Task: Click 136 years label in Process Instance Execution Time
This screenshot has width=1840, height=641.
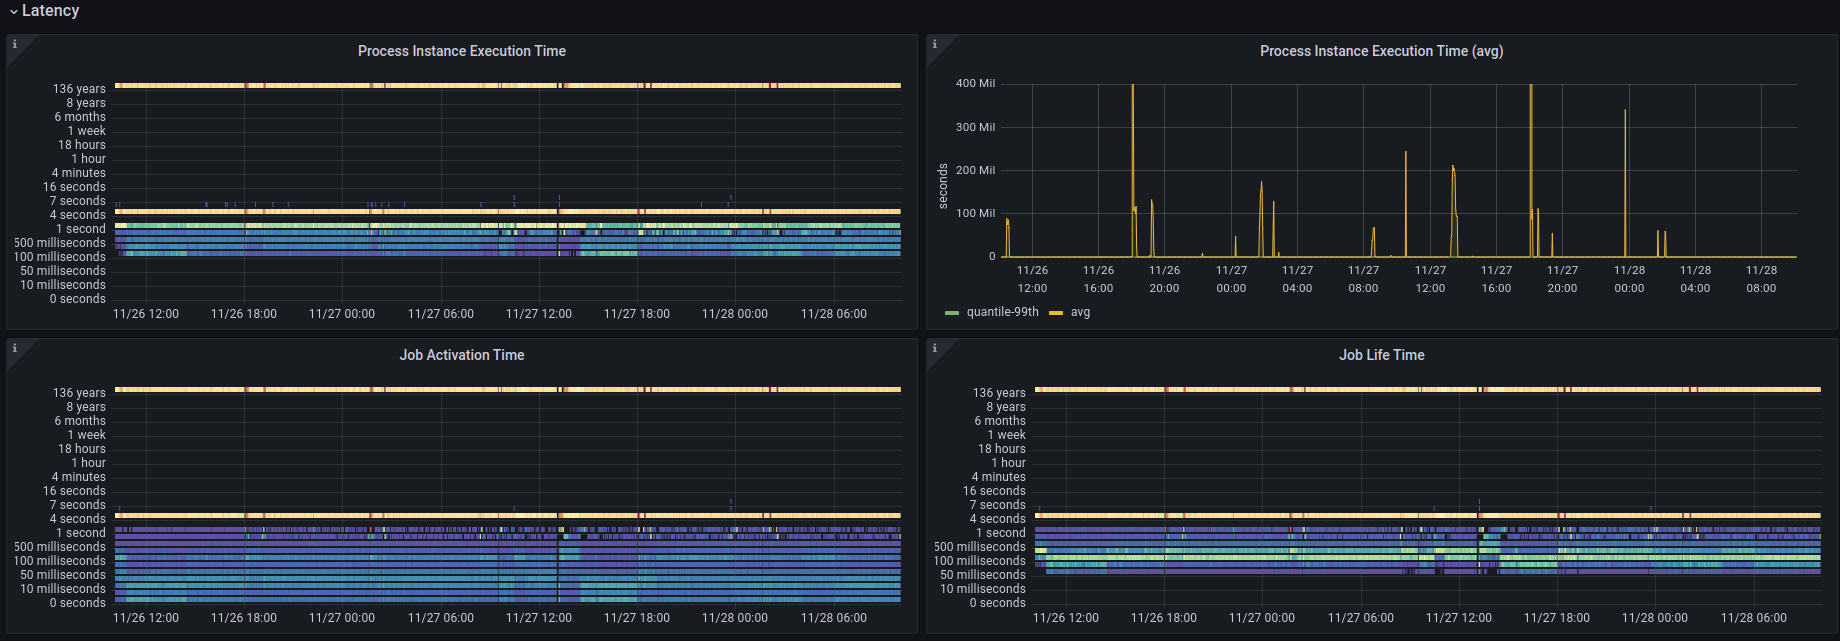Action: pos(79,89)
